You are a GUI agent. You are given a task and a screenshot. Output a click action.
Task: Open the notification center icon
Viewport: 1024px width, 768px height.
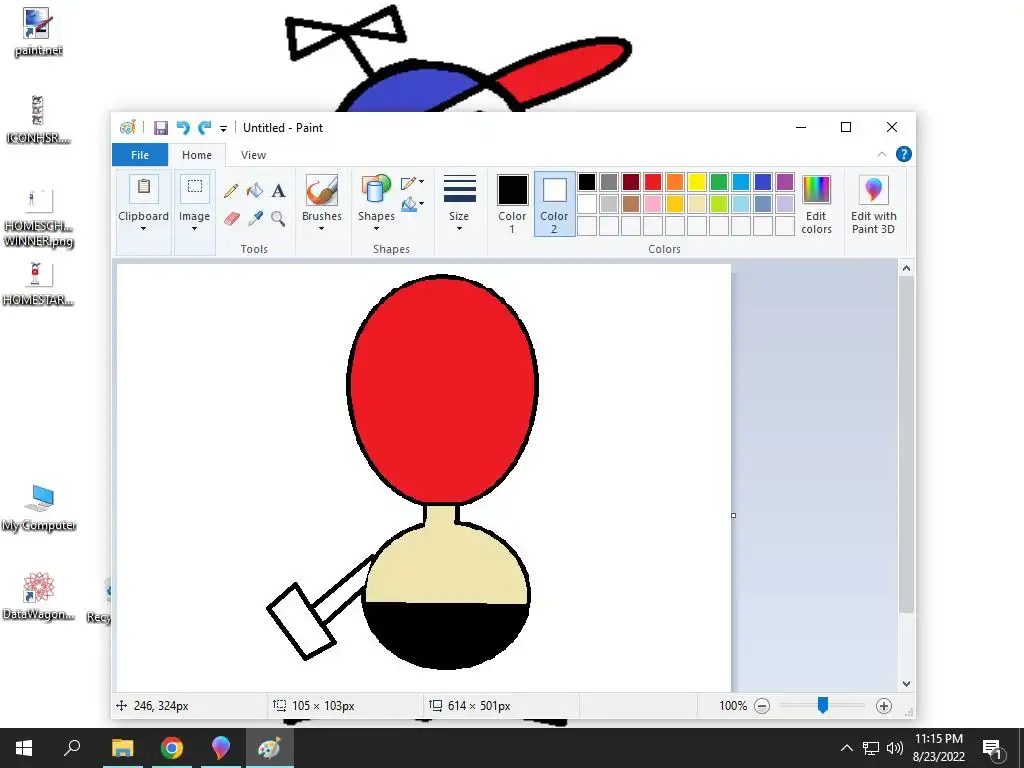[992, 748]
